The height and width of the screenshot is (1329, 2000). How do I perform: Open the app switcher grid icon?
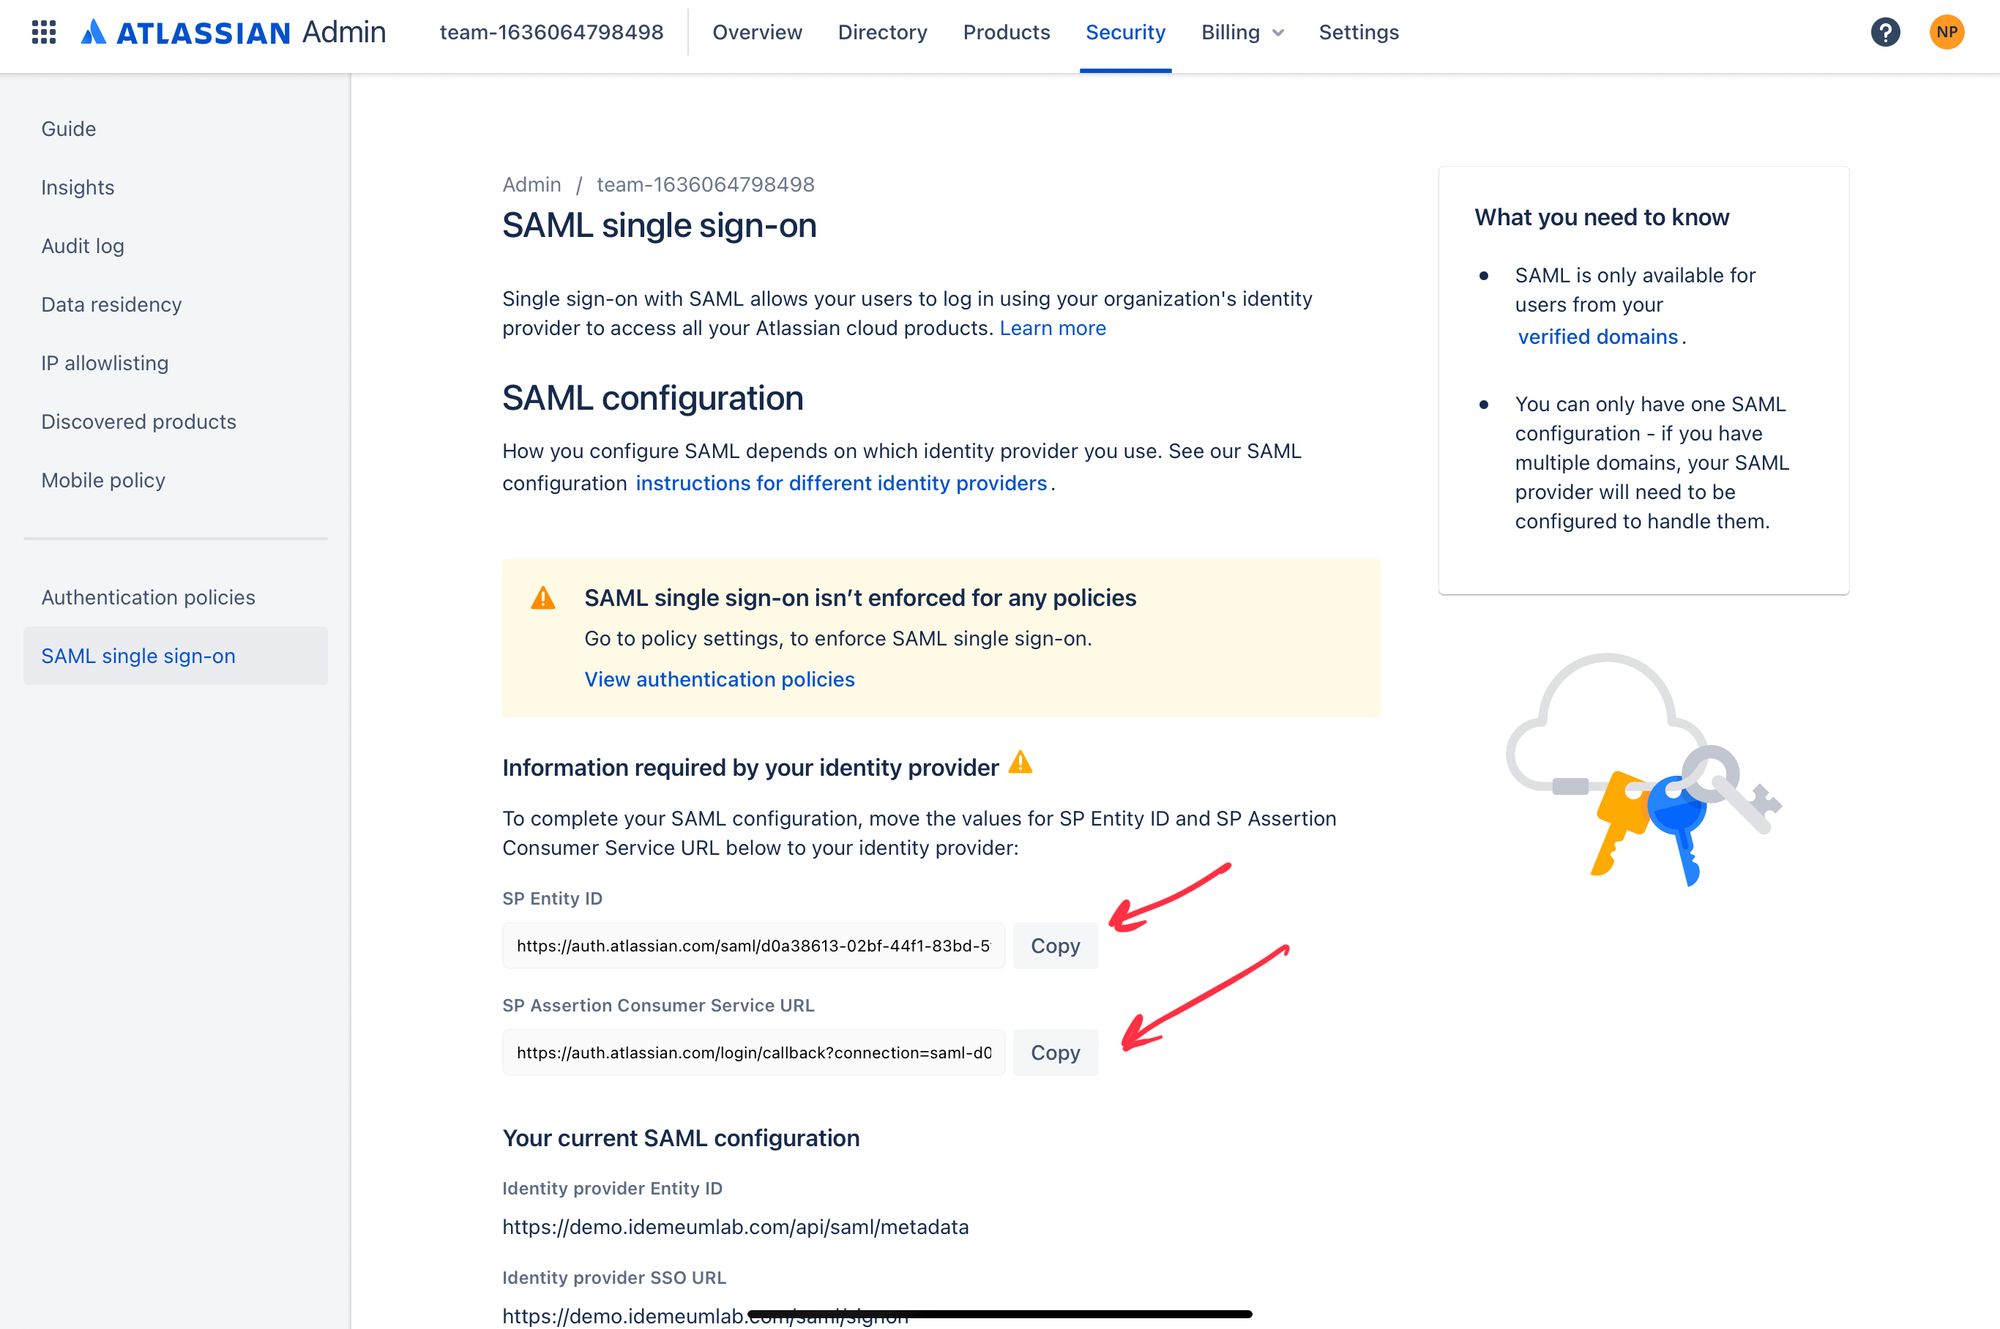point(44,32)
